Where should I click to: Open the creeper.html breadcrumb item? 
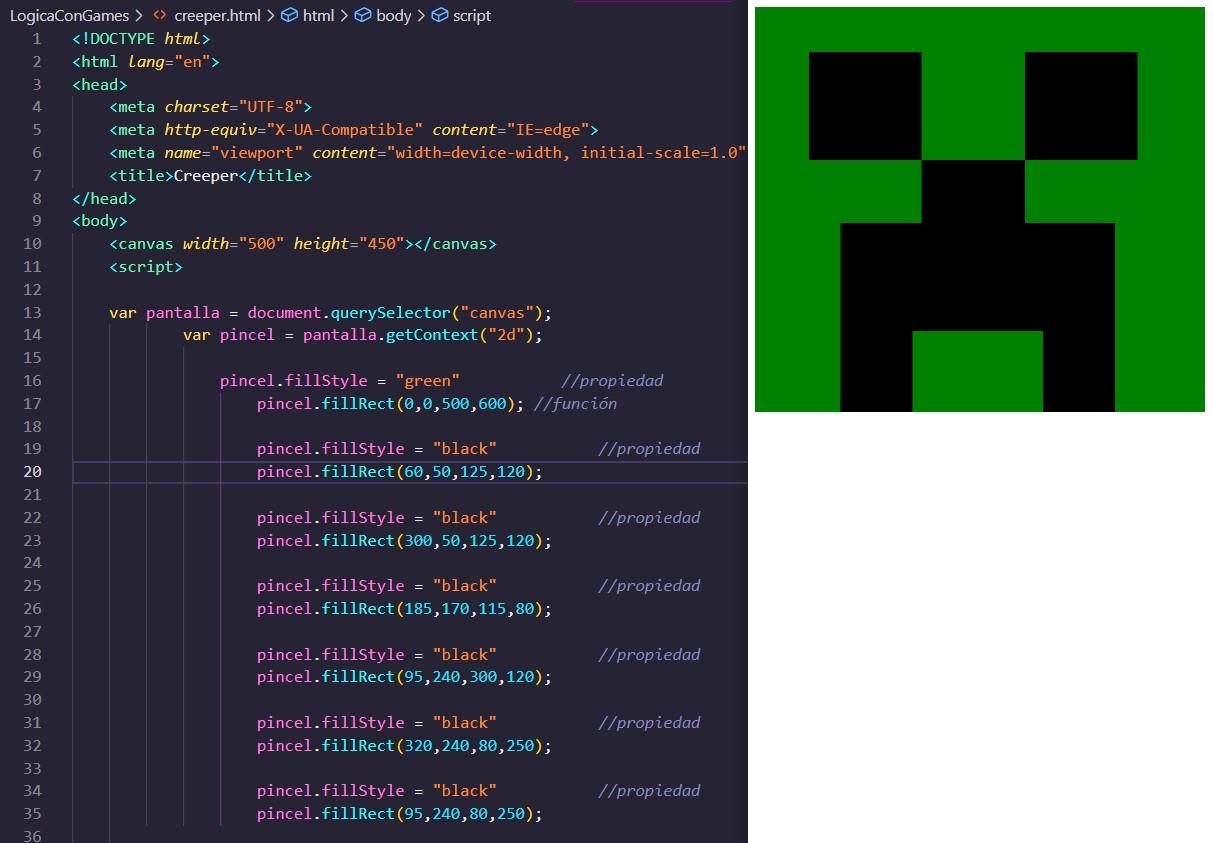217,16
